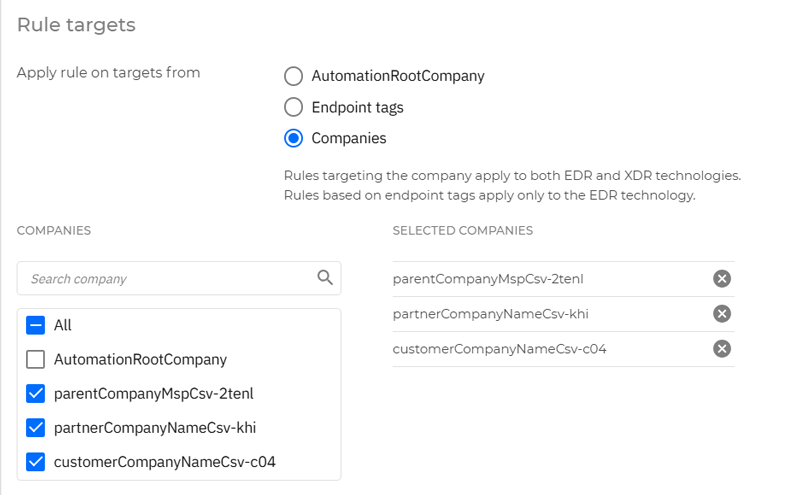Click the COMPANIES header above the search

pos(54,231)
